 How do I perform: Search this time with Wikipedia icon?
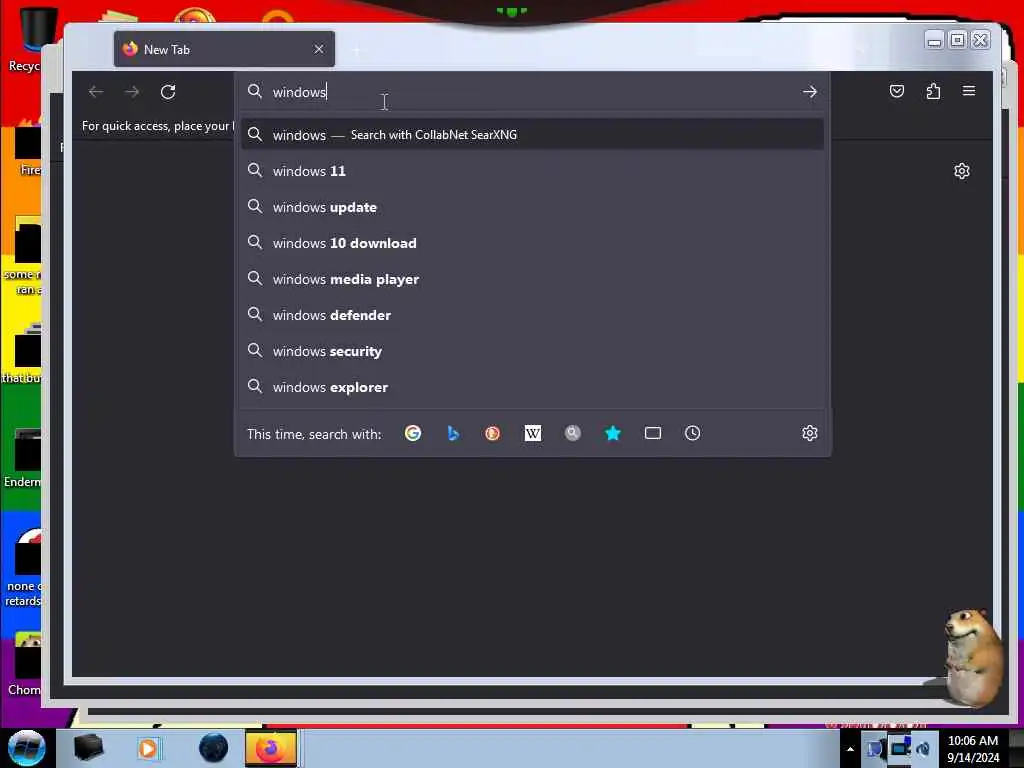(532, 433)
